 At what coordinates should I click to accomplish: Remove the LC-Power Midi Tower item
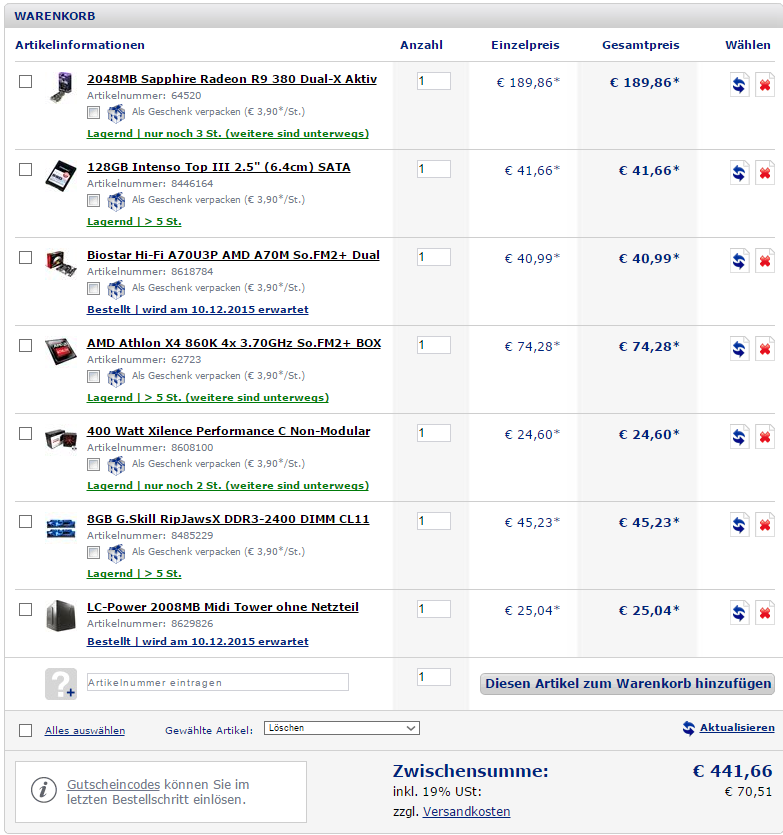point(764,613)
